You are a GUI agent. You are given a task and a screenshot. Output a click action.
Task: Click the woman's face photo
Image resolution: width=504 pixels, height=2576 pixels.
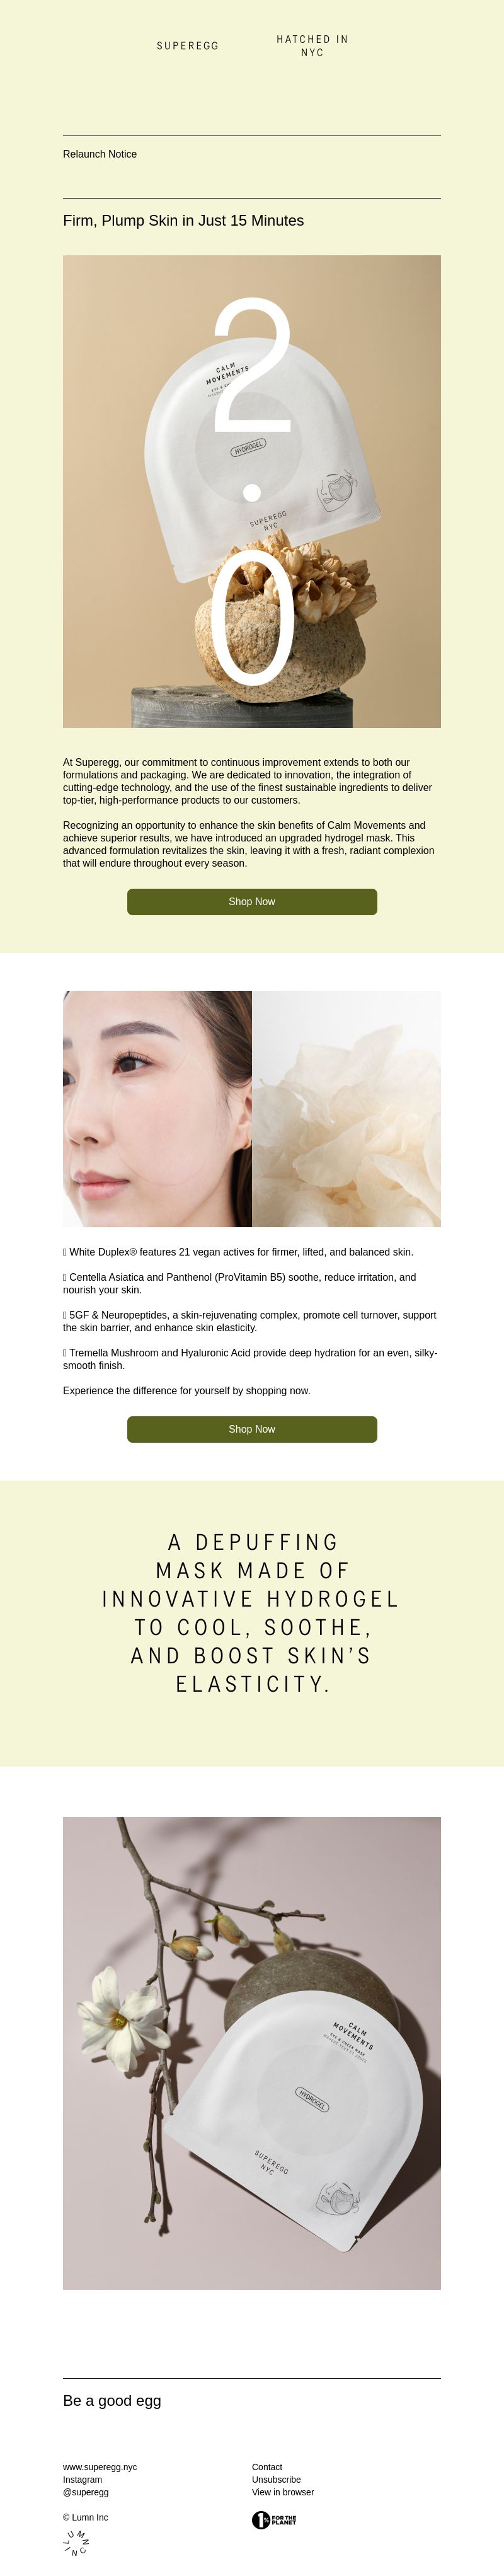click(x=157, y=1109)
